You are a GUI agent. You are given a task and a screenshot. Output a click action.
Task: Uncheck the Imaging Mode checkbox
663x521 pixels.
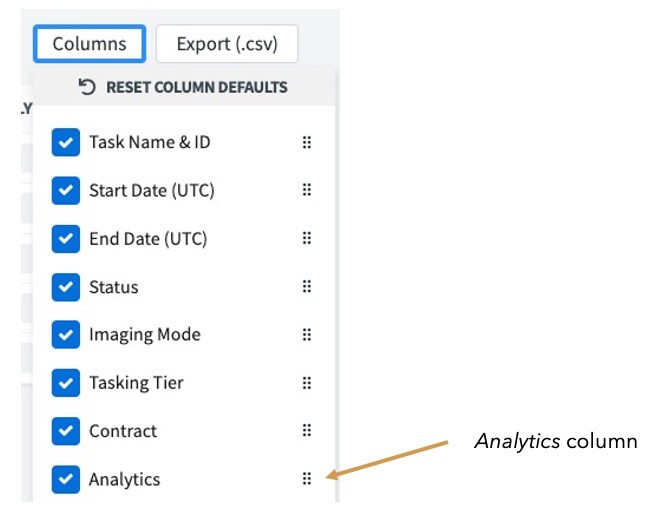[65, 335]
